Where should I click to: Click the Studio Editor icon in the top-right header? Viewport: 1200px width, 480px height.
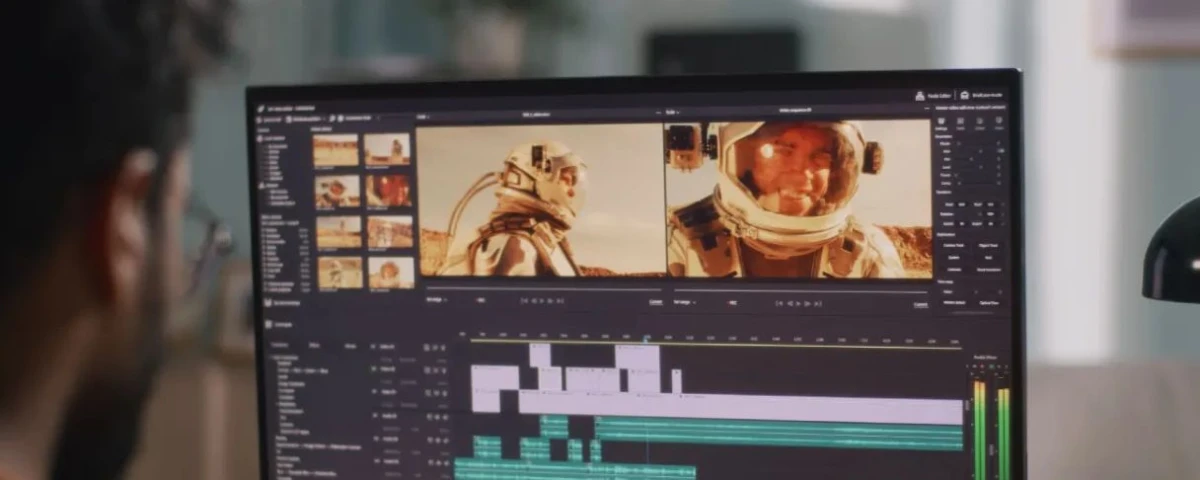tap(920, 95)
